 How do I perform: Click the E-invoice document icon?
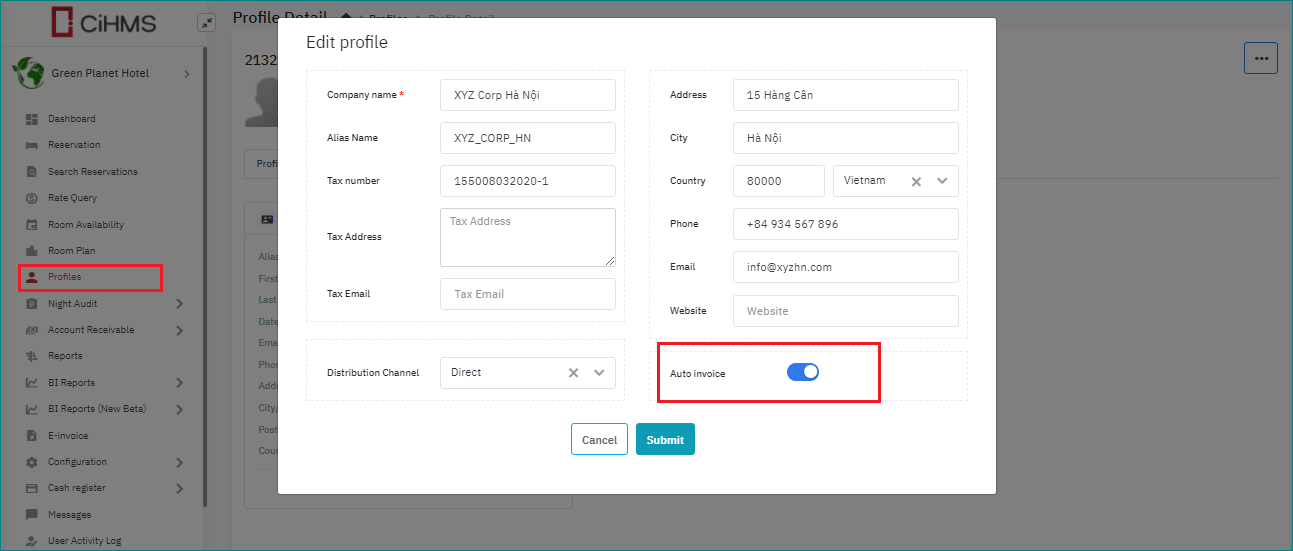31,436
